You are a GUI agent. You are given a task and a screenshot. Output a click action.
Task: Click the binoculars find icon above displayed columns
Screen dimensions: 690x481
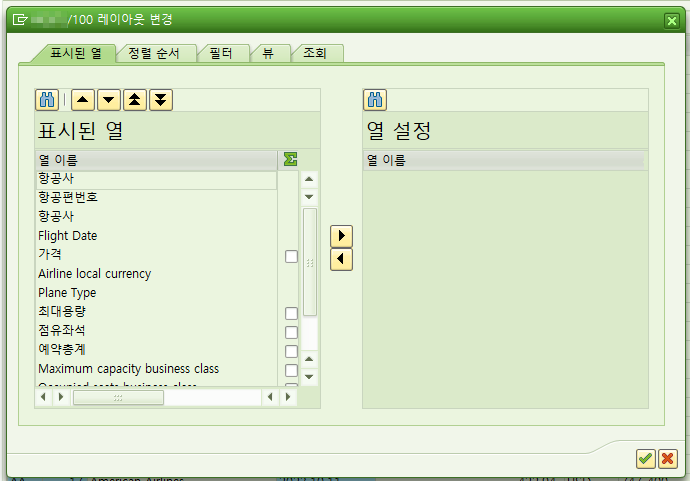(x=47, y=100)
